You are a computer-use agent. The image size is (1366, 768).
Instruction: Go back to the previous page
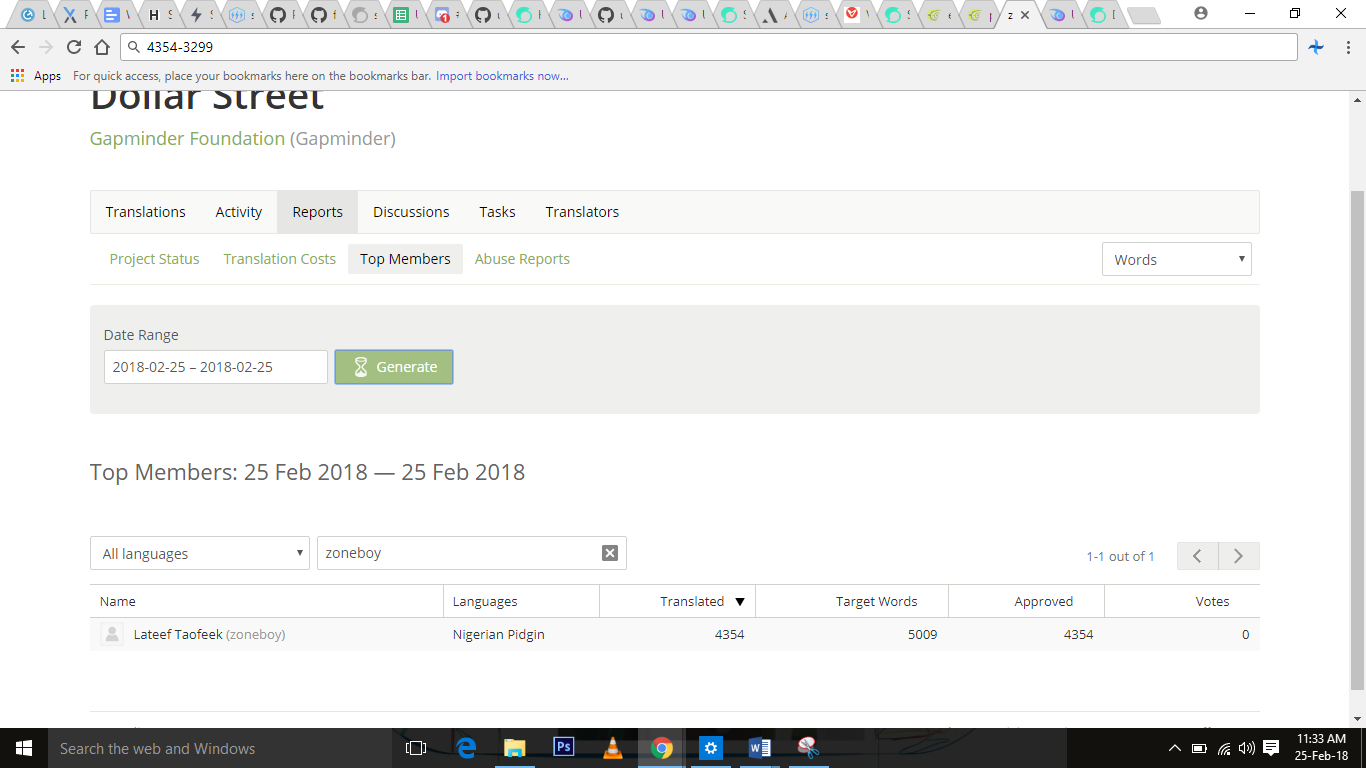click(18, 47)
